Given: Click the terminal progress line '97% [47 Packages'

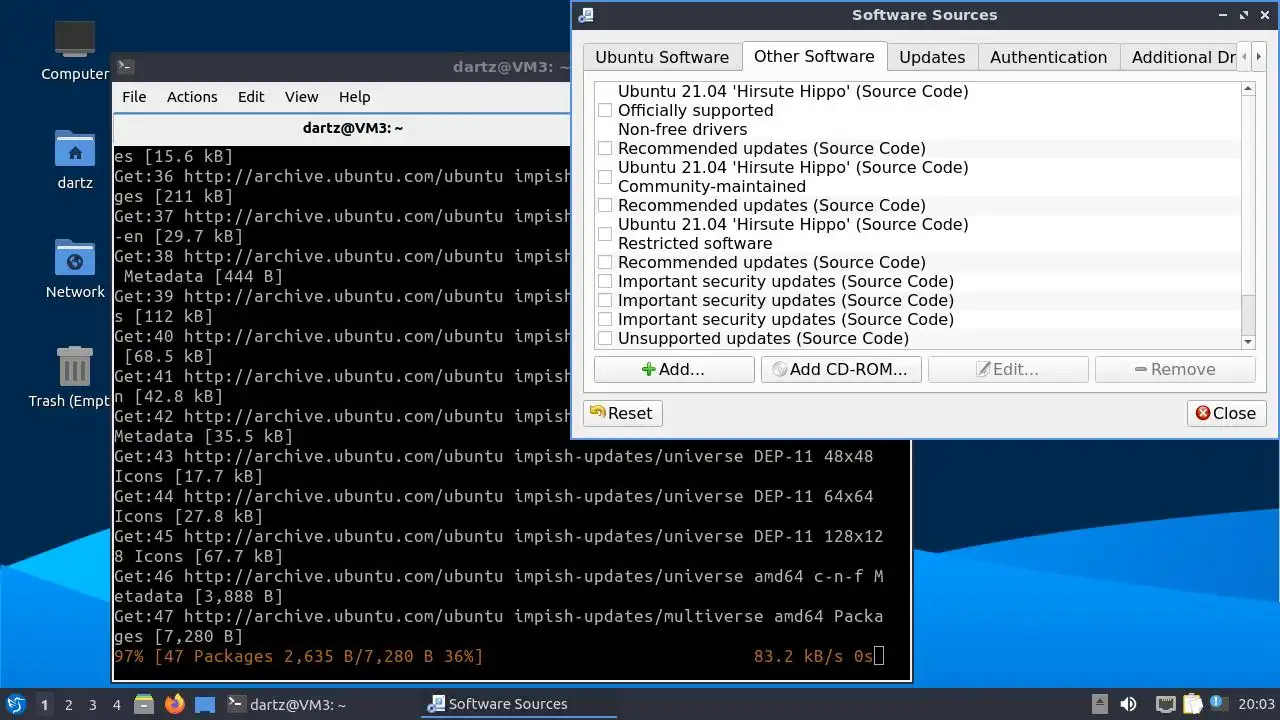Looking at the screenshot, I should click(x=298, y=656).
